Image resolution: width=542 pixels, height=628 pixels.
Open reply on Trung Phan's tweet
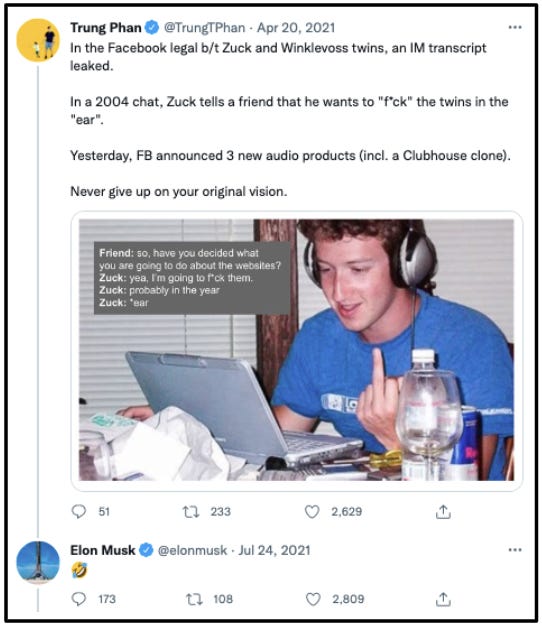[79, 511]
